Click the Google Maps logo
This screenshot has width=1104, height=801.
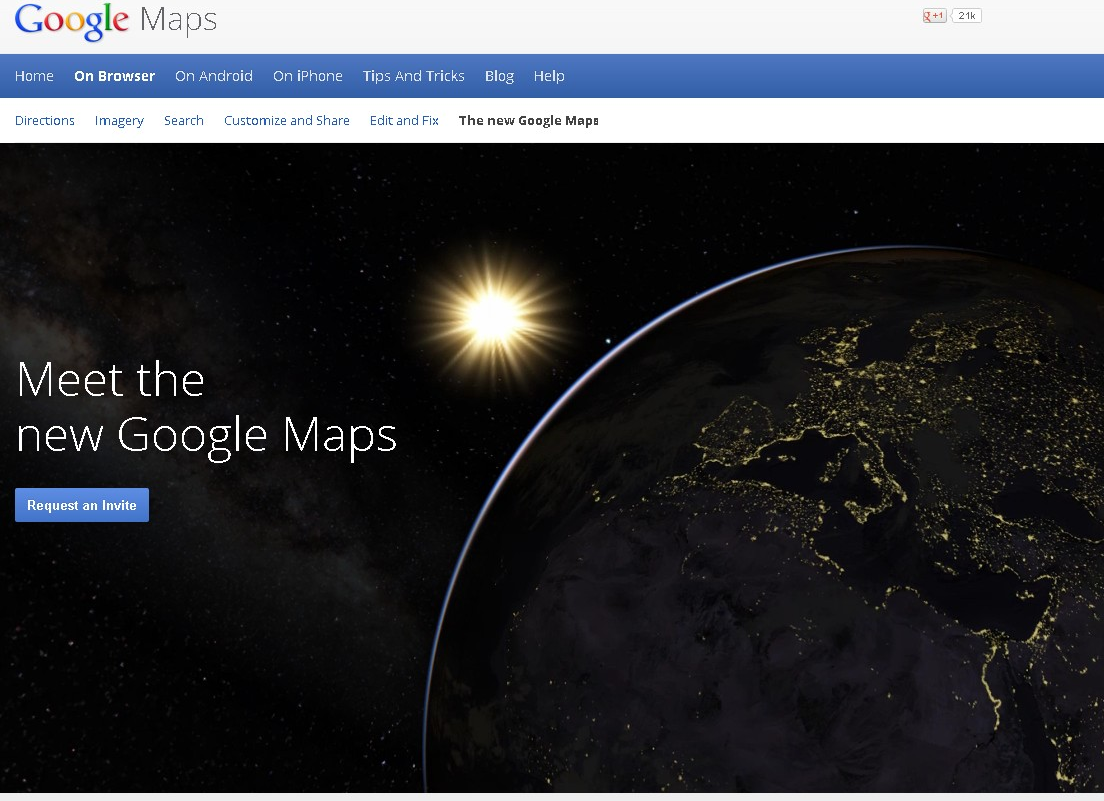pos(115,21)
